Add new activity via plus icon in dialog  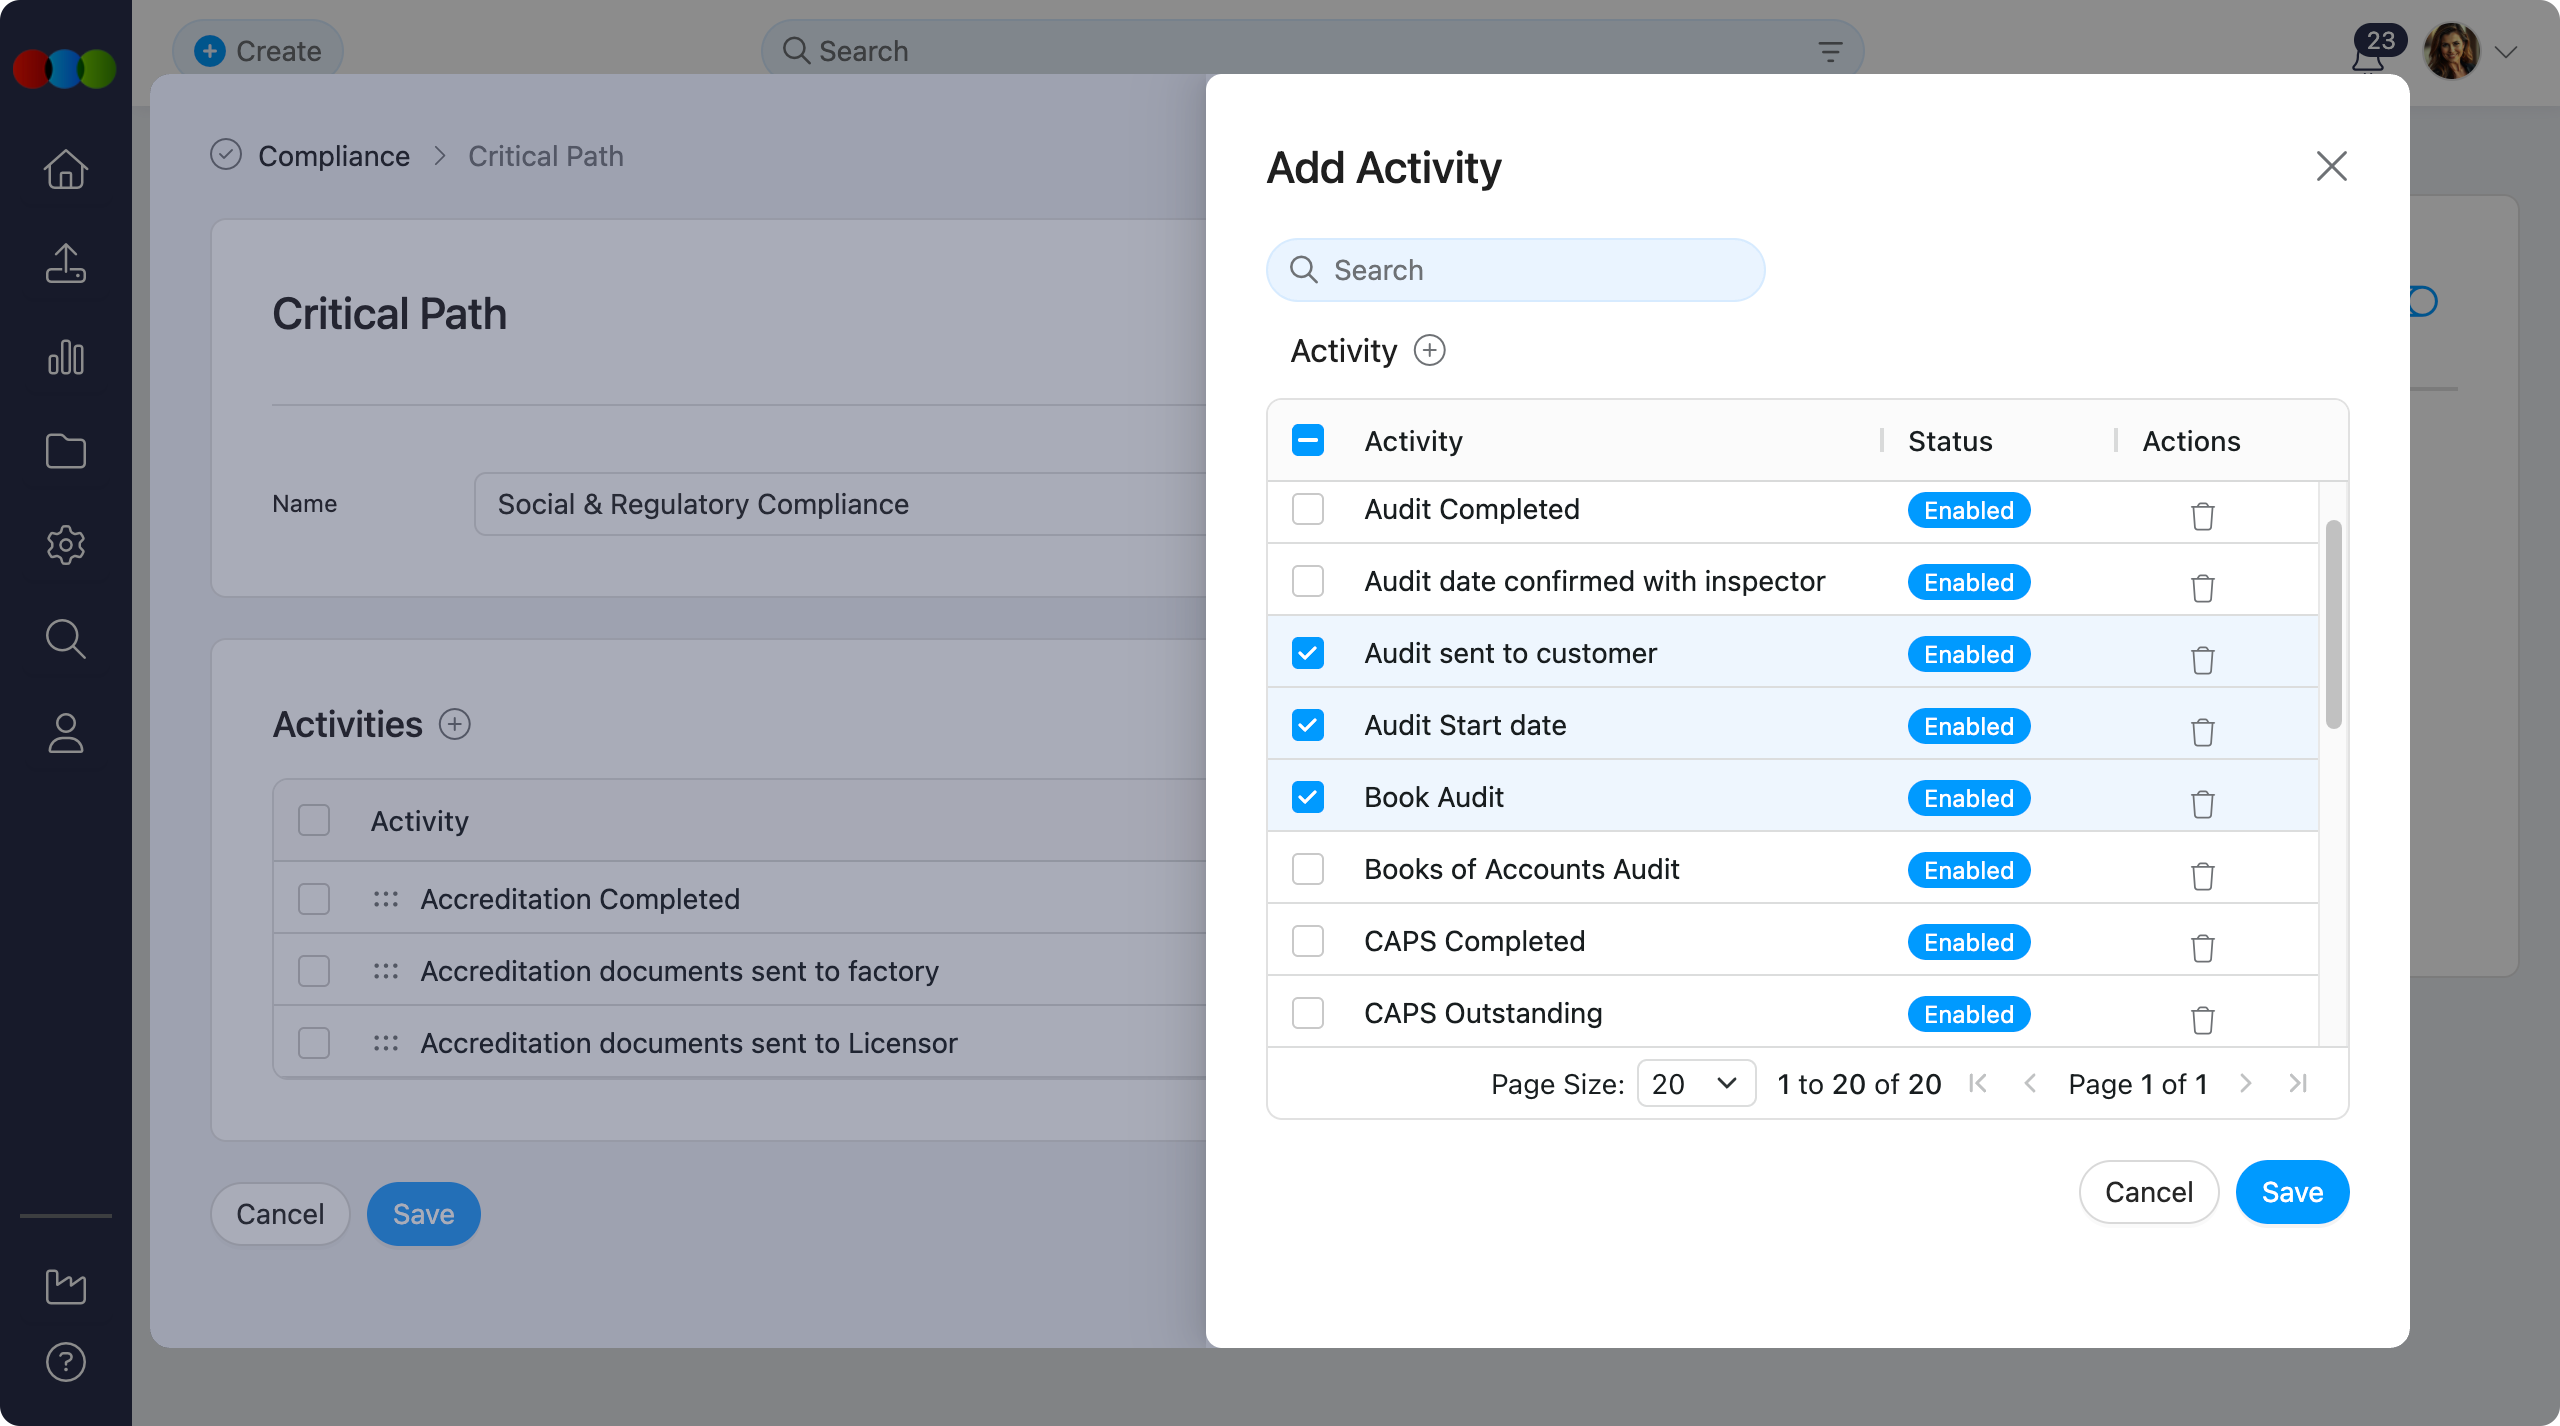(1429, 351)
